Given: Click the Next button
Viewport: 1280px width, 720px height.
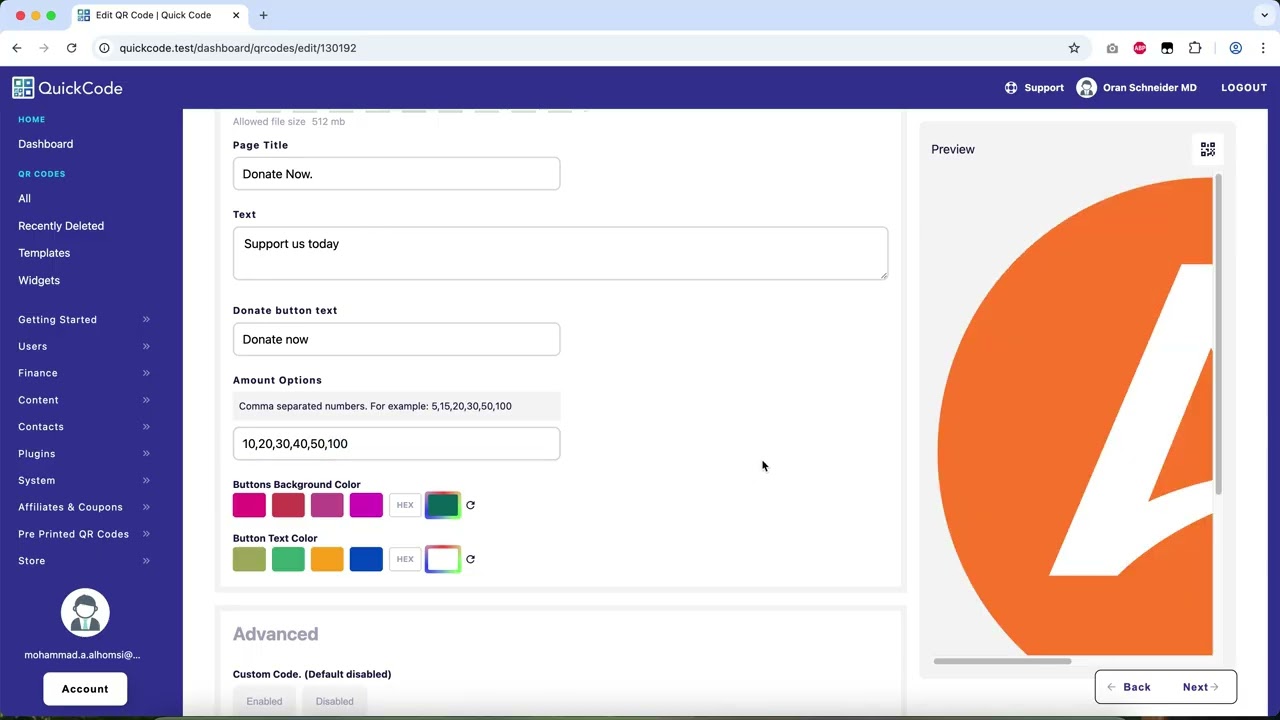Looking at the screenshot, I should (1201, 687).
